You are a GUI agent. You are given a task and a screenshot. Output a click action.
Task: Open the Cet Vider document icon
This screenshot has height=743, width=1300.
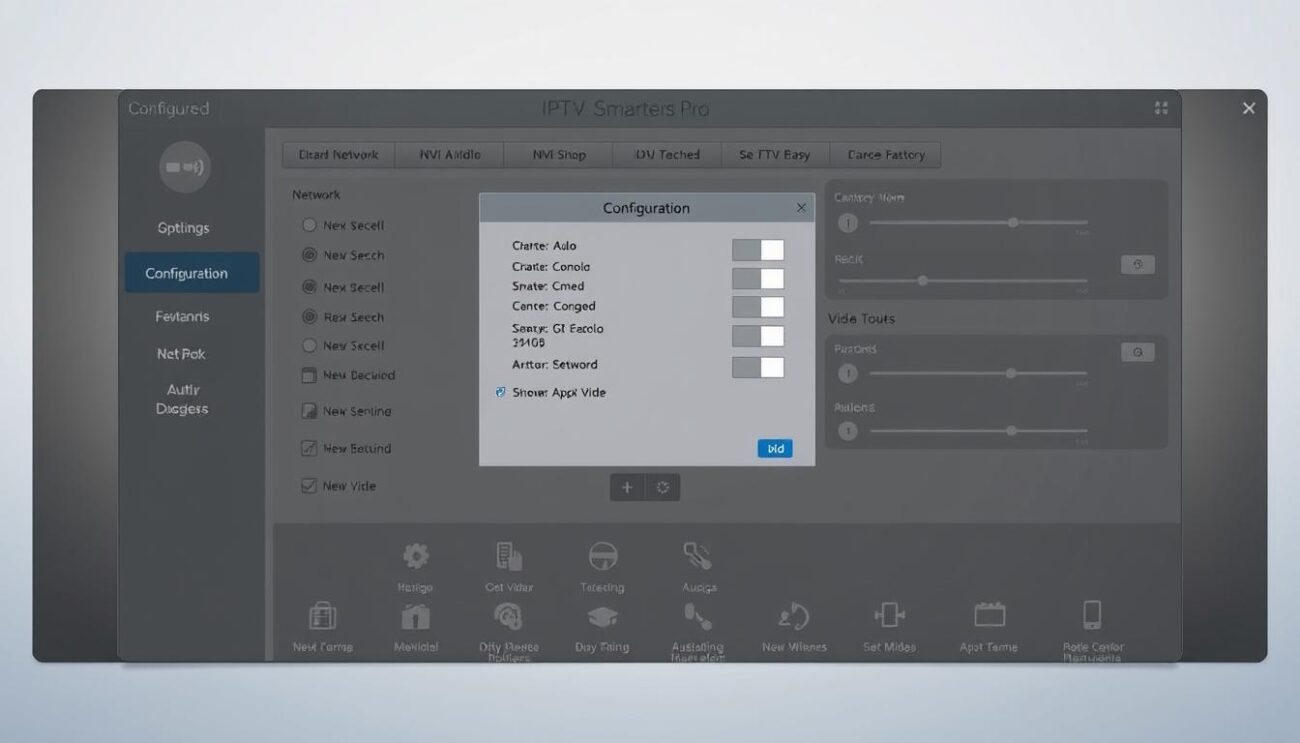pos(509,557)
